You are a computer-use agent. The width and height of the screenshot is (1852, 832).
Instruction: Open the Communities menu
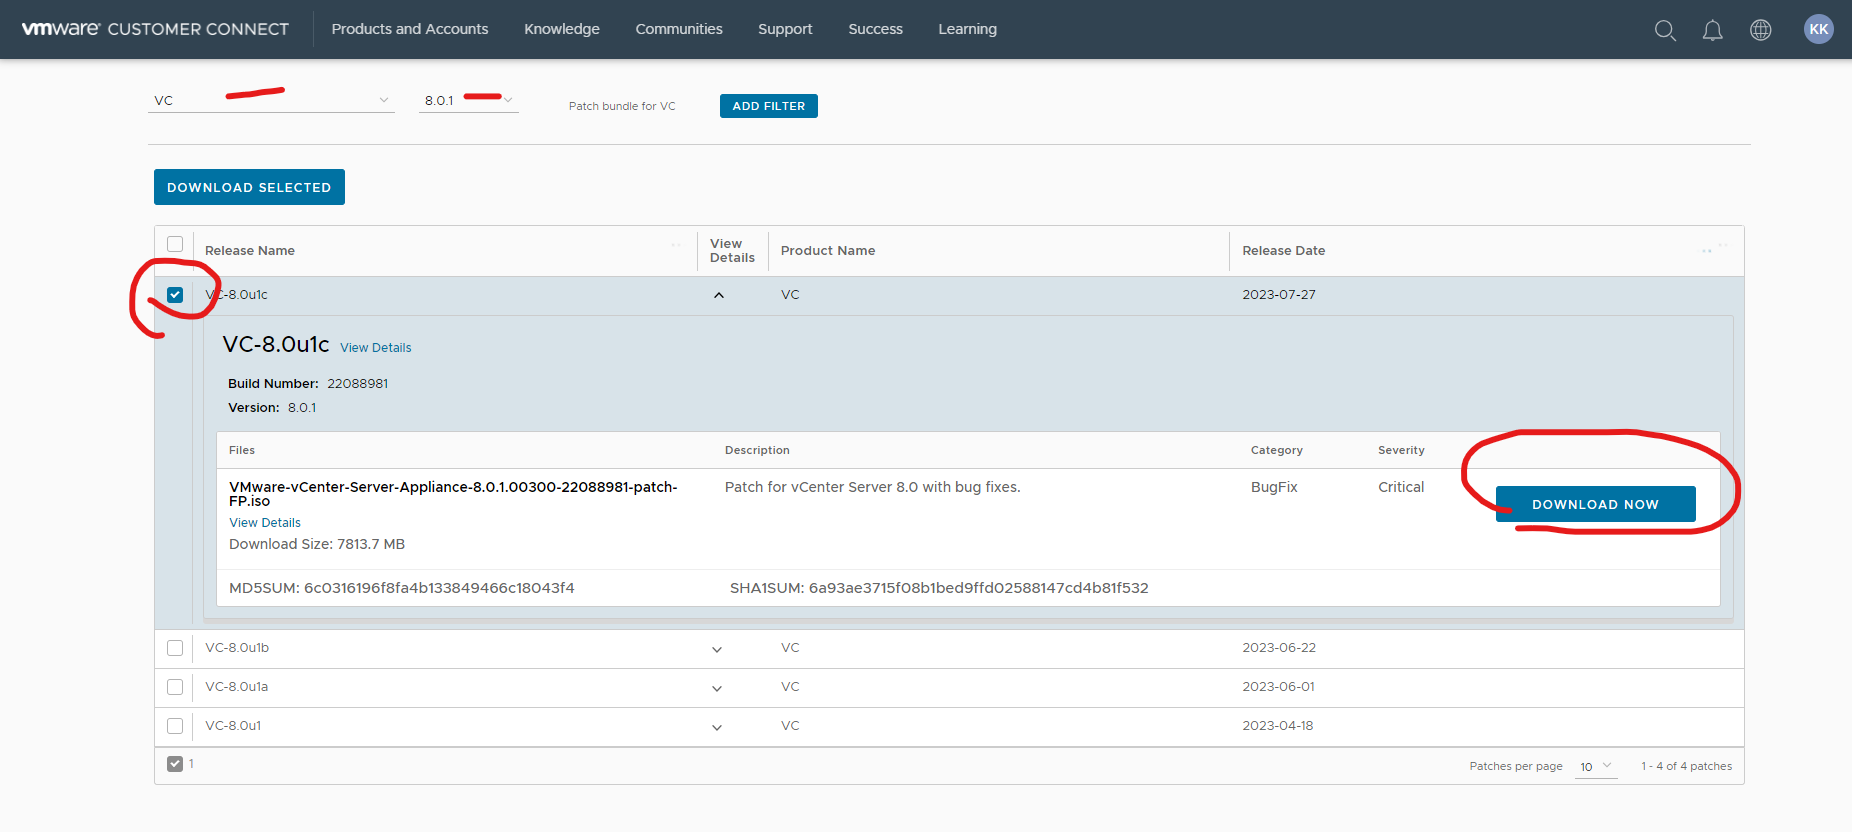coord(679,29)
